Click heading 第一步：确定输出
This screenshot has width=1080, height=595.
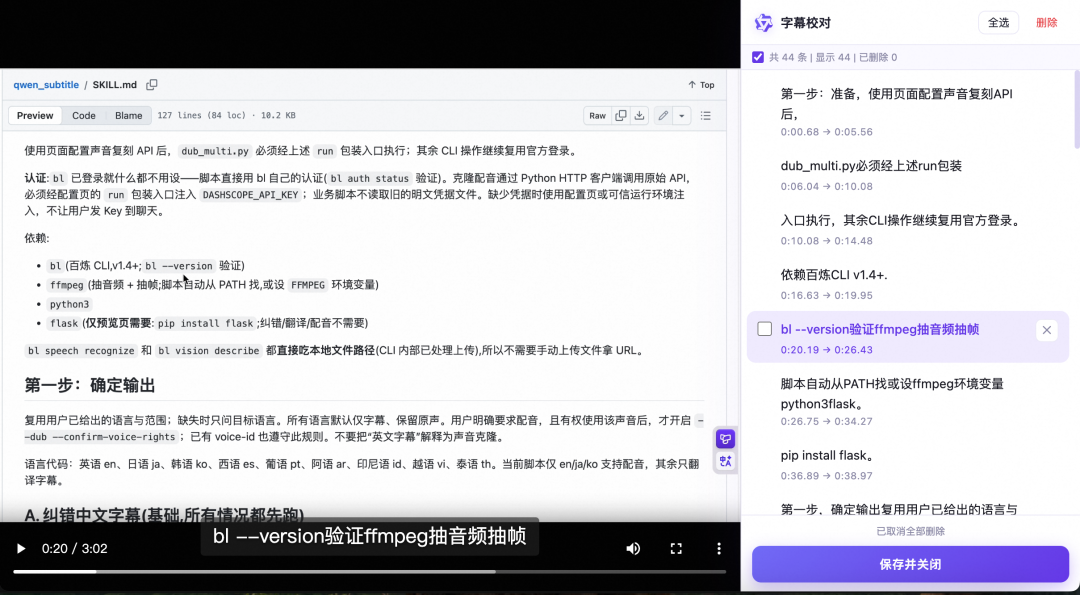90,385
